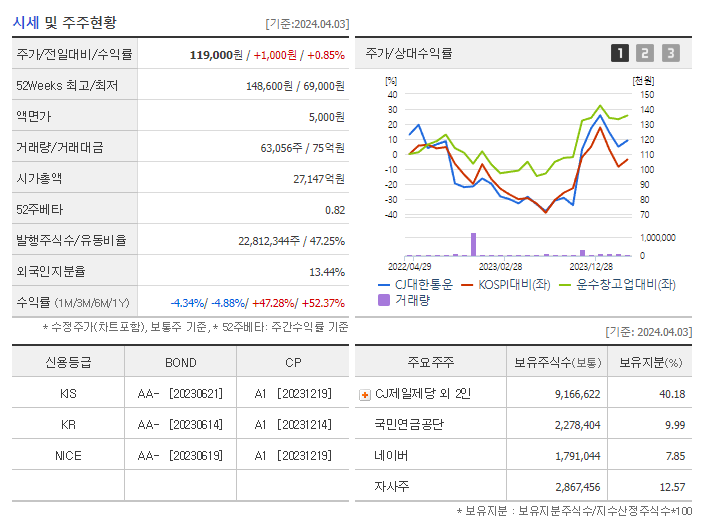
Task: Click the 보유주식수(보통) column header
Action: 557,363
